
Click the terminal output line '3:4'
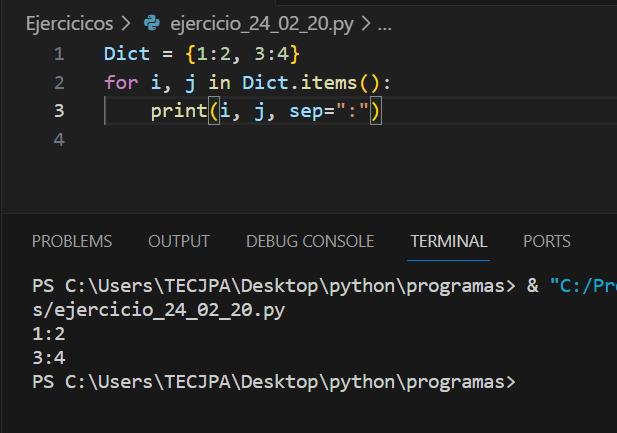click(49, 358)
